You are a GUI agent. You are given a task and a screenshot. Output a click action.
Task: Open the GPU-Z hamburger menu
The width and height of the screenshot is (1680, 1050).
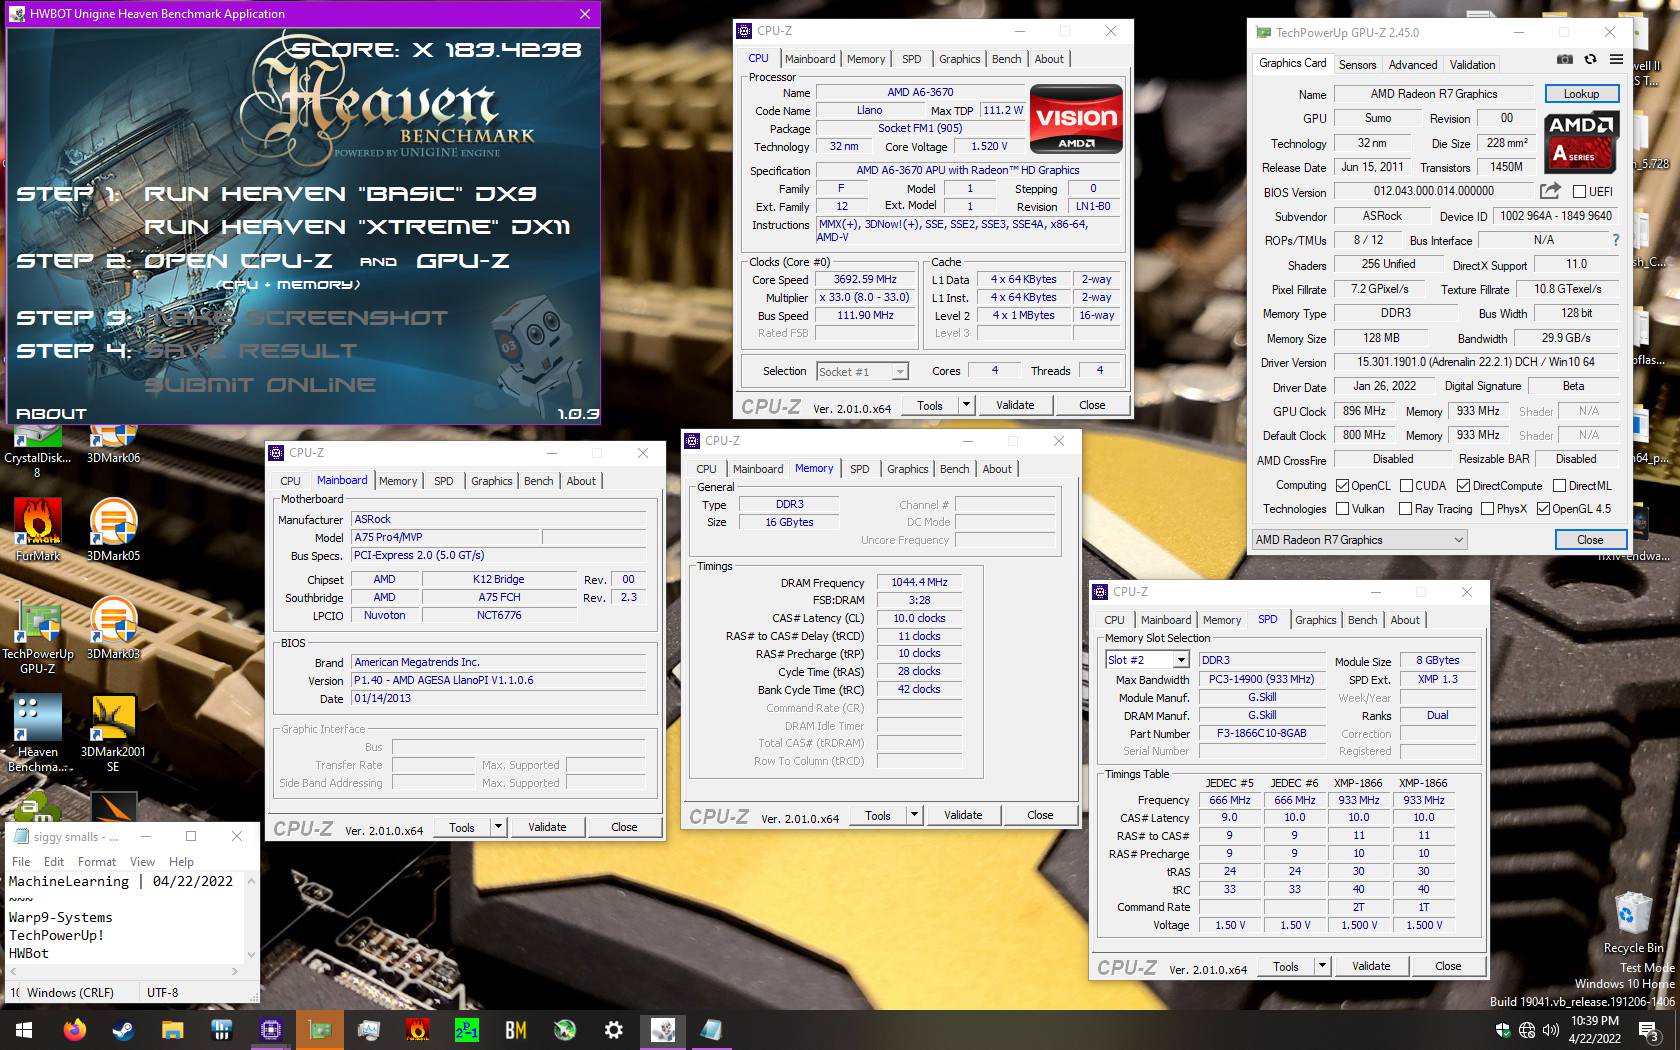click(x=1616, y=60)
